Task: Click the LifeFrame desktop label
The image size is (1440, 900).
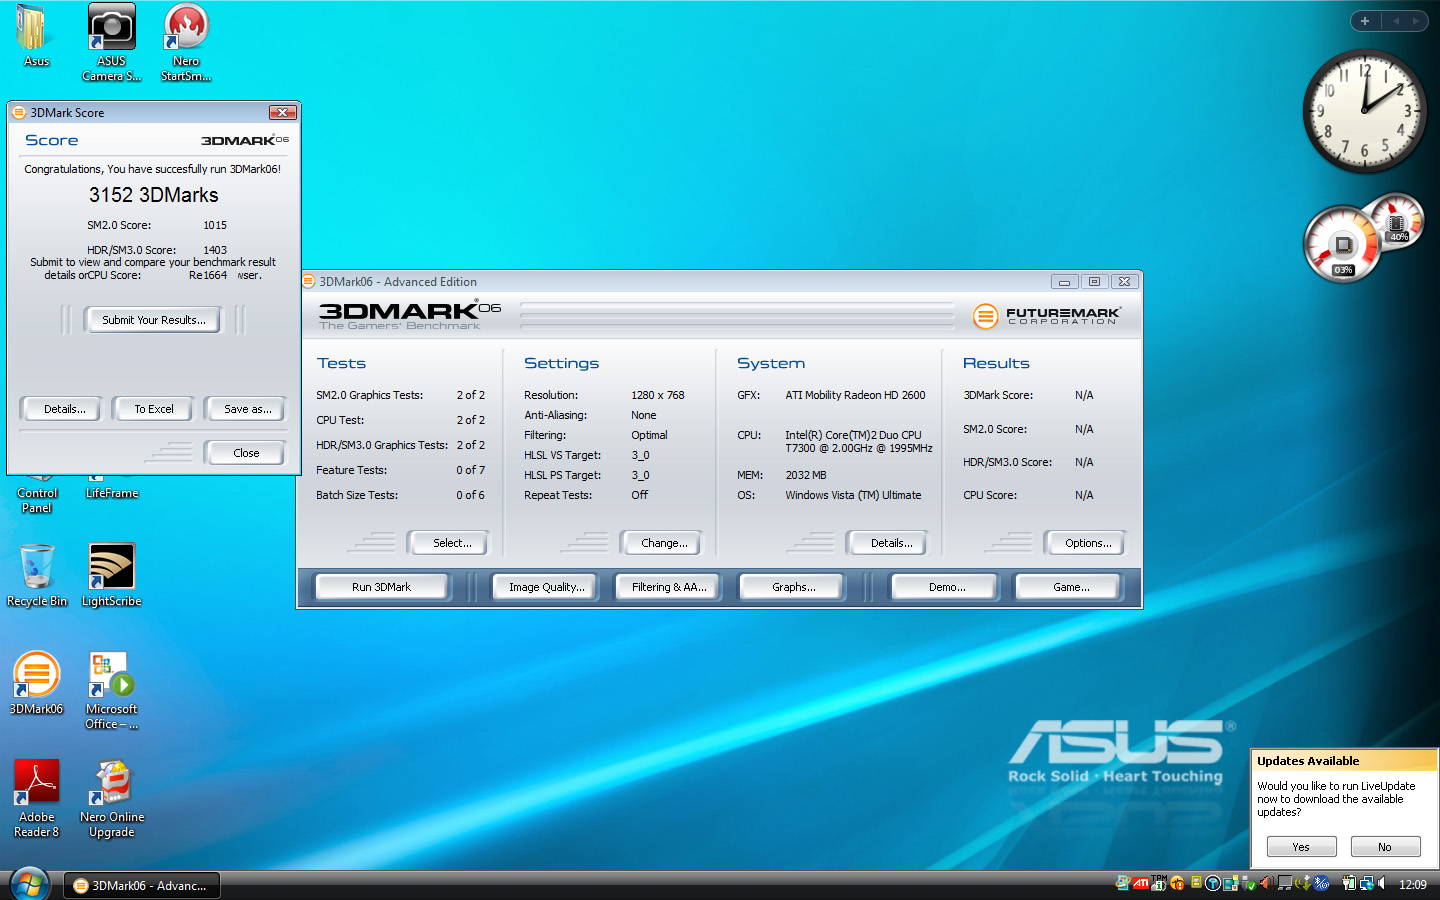Action: pyautogui.click(x=111, y=493)
